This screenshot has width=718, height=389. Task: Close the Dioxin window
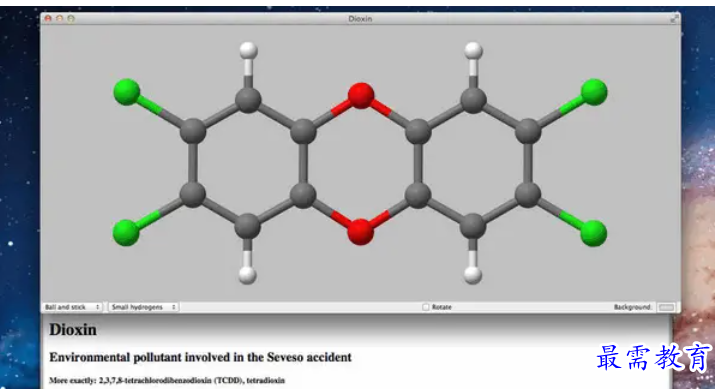click(48, 18)
